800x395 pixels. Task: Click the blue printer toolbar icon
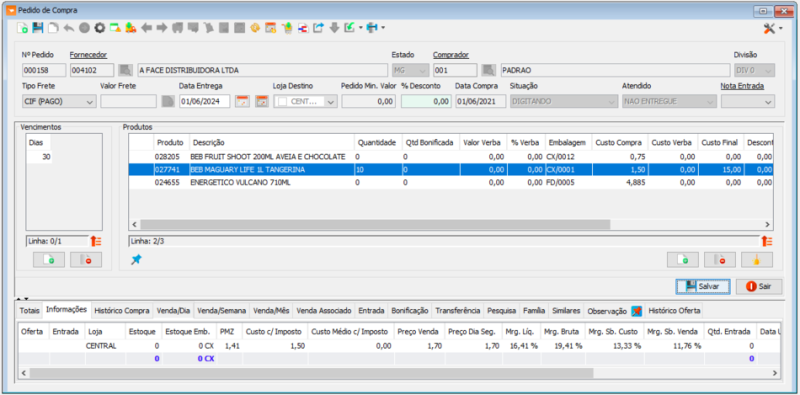click(372, 28)
